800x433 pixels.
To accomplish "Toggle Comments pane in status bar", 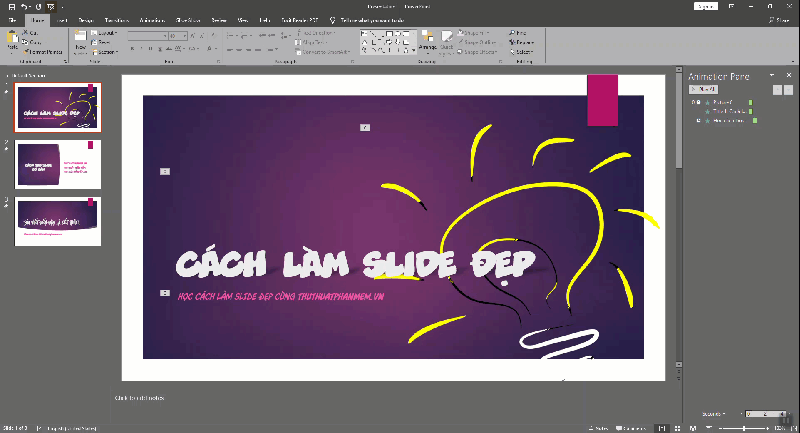I will (x=631, y=428).
